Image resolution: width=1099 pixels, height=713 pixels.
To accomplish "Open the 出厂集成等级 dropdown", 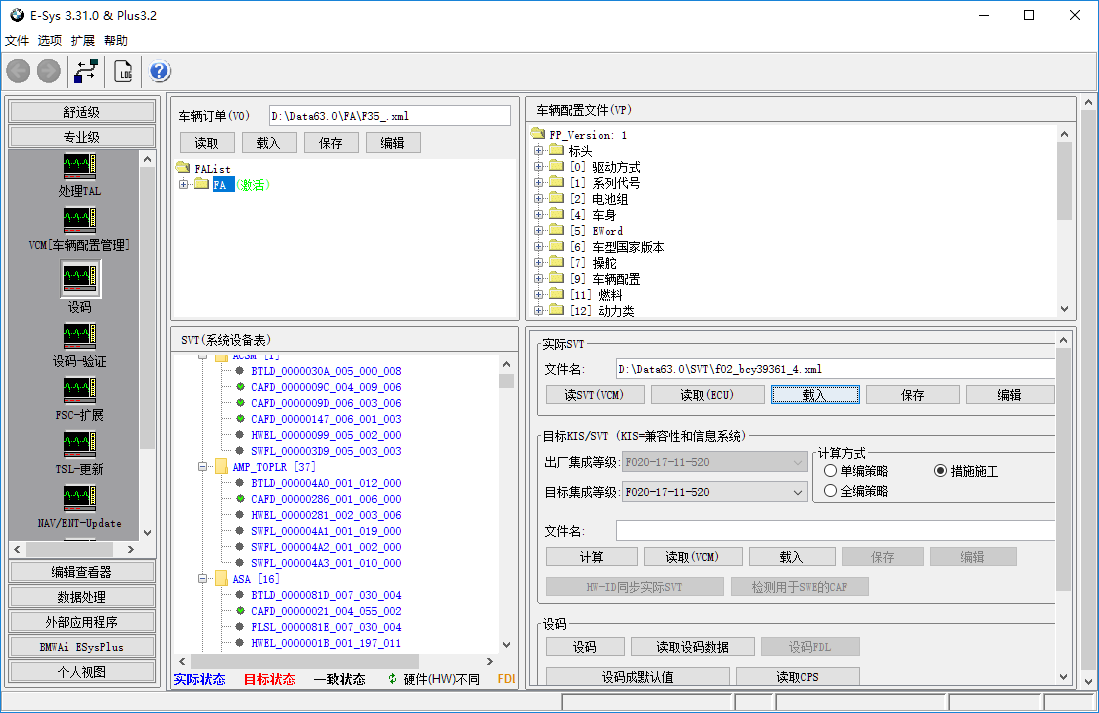I will tap(714, 462).
